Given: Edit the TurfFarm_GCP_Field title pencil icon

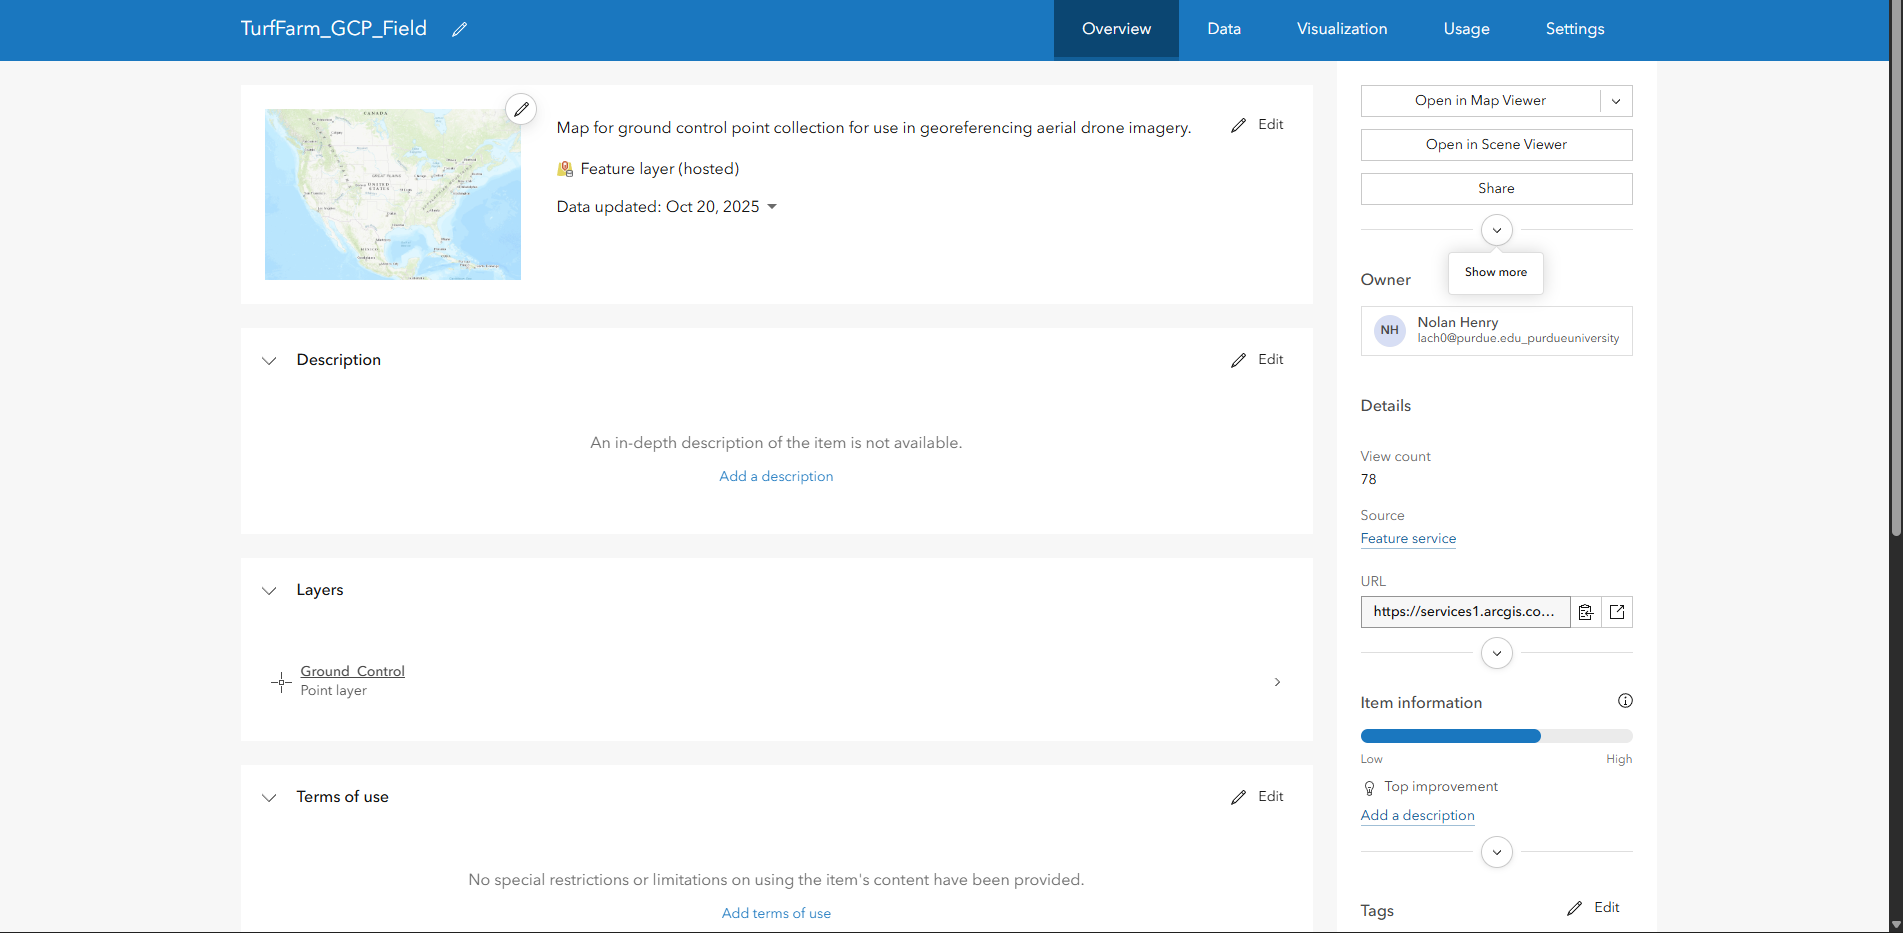Looking at the screenshot, I should pyautogui.click(x=459, y=29).
